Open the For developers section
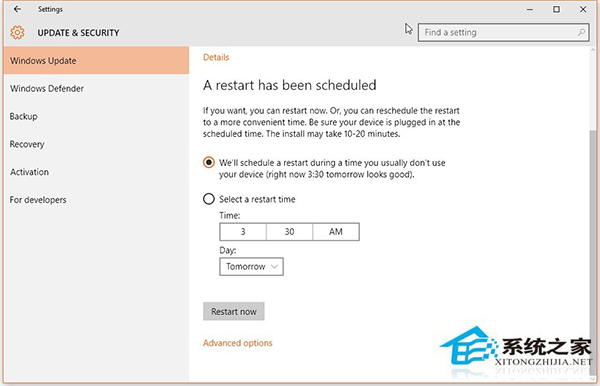600x386 pixels. [96, 200]
